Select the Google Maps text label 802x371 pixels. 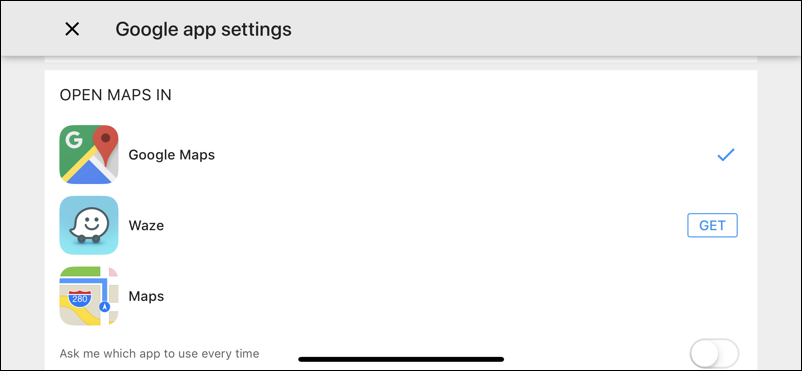pyautogui.click(x=171, y=155)
